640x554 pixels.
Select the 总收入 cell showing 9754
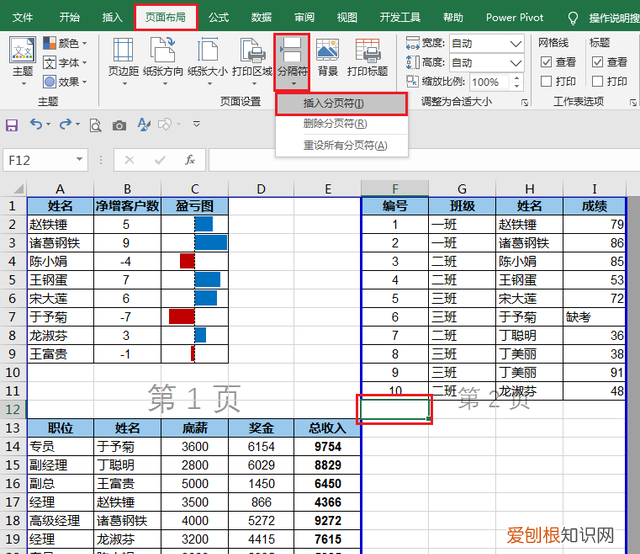pyautogui.click(x=327, y=447)
